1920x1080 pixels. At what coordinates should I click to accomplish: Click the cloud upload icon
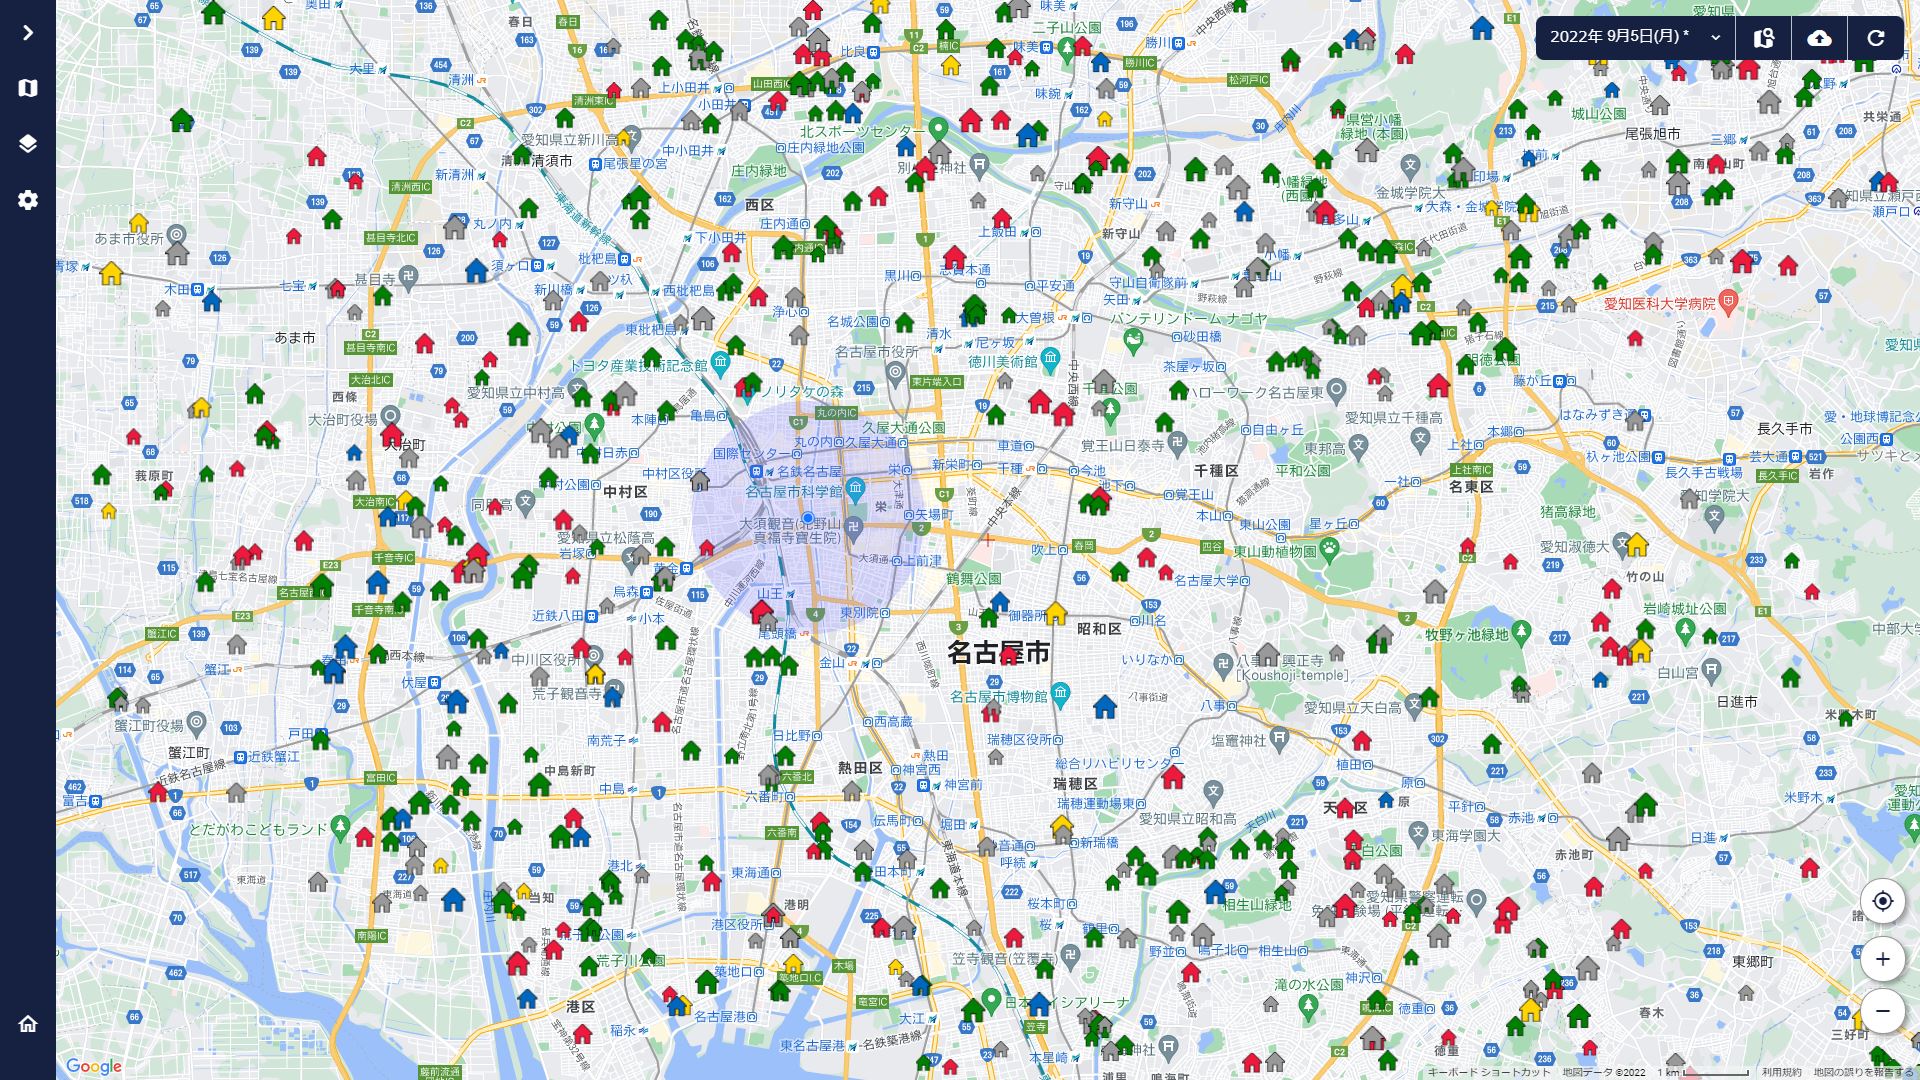coord(1819,37)
